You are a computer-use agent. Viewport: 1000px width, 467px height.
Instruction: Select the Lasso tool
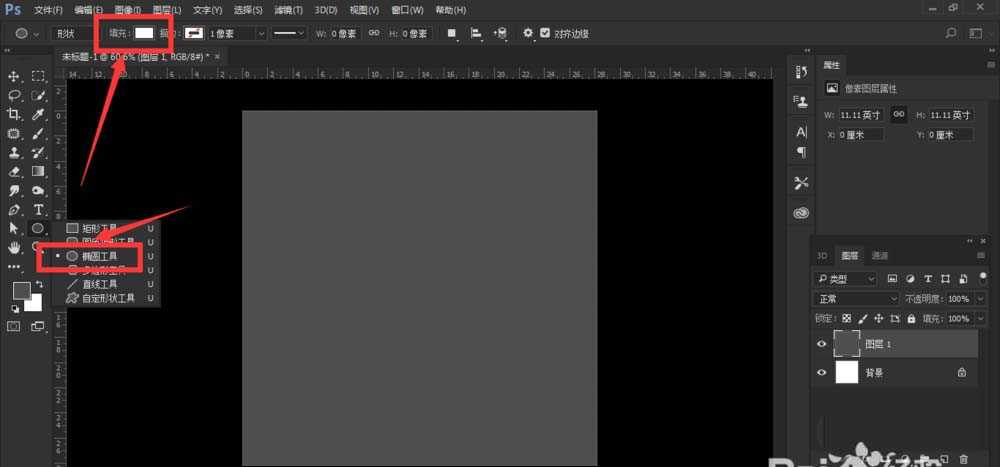coord(15,95)
